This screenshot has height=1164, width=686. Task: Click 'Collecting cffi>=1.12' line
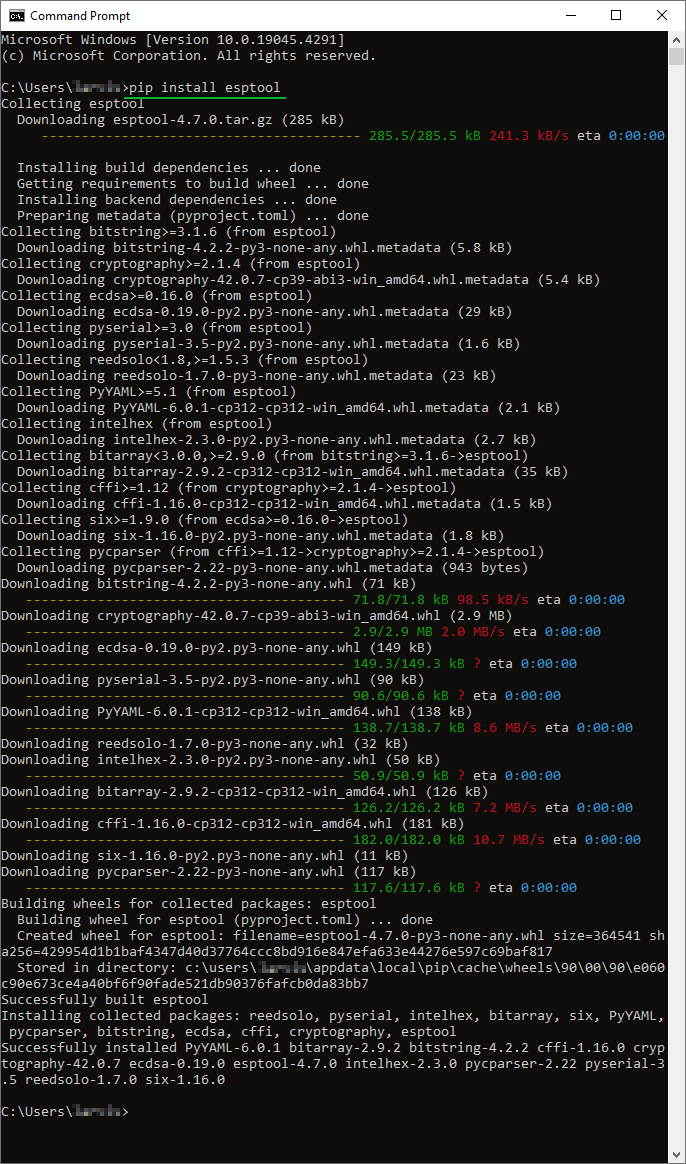(229, 487)
